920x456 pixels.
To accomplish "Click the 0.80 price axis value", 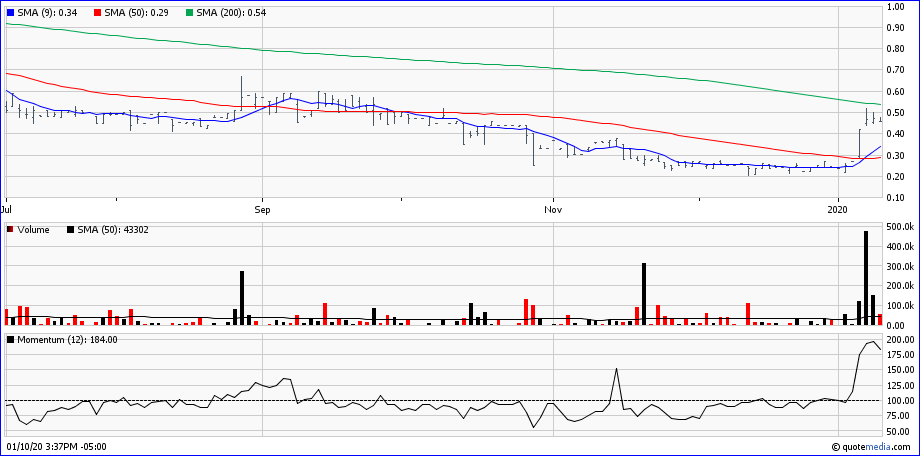I will 896,49.
